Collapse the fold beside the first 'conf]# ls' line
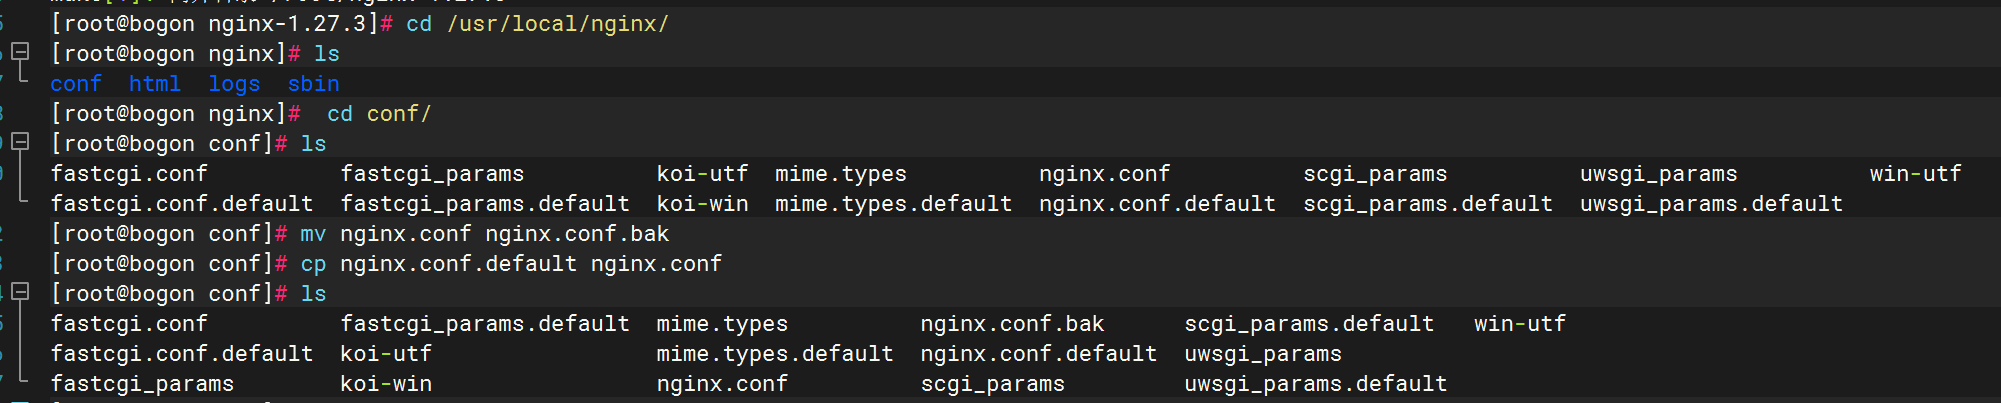This screenshot has width=2001, height=403. tap(20, 141)
